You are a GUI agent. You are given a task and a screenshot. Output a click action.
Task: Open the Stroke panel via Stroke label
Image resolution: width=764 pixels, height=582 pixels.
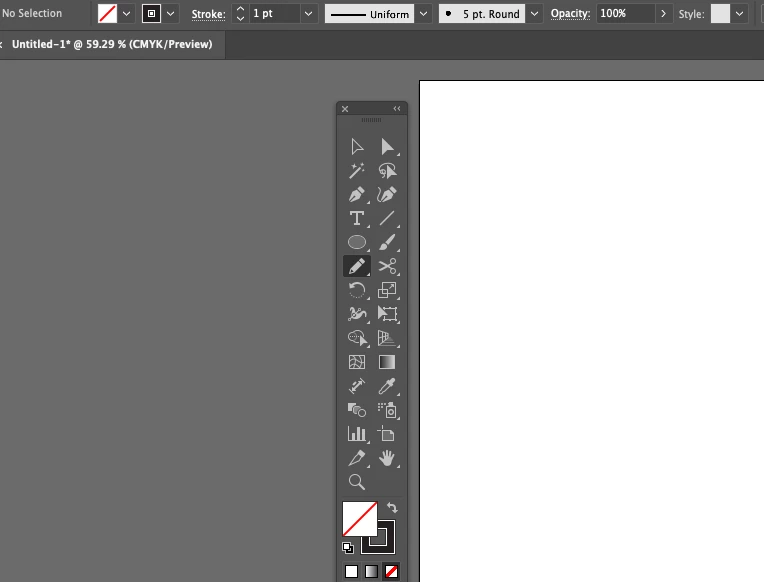point(209,14)
